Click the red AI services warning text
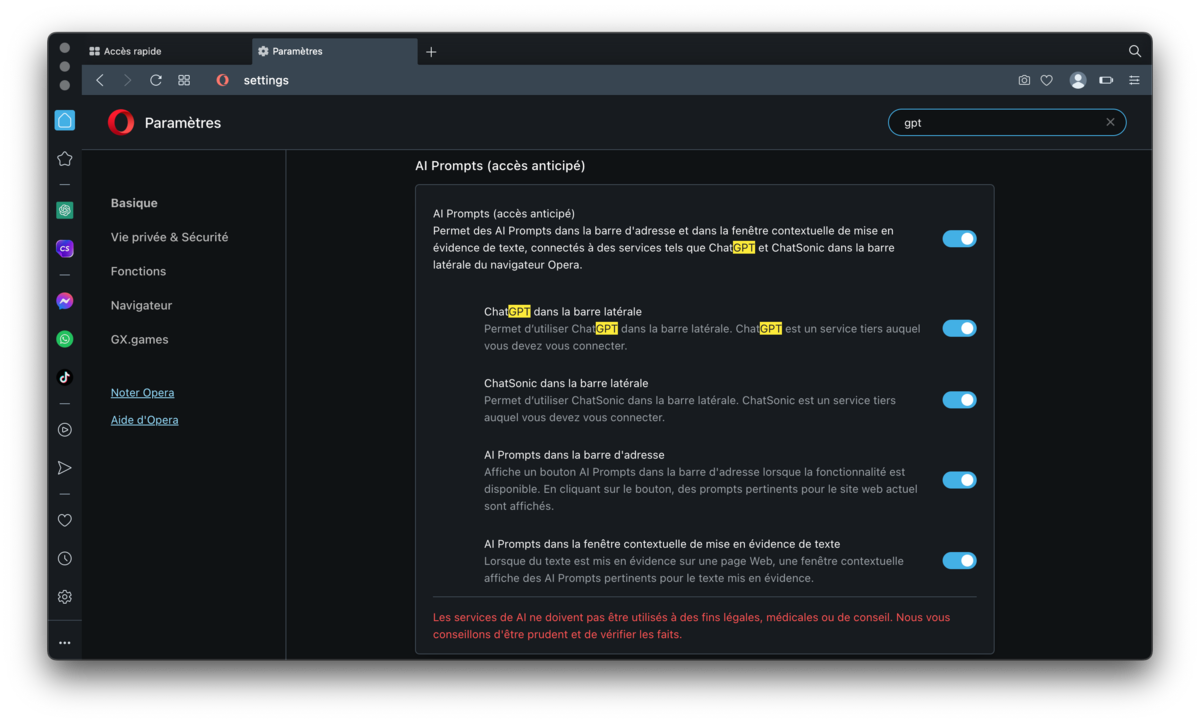The height and width of the screenshot is (723, 1200). tap(692, 626)
